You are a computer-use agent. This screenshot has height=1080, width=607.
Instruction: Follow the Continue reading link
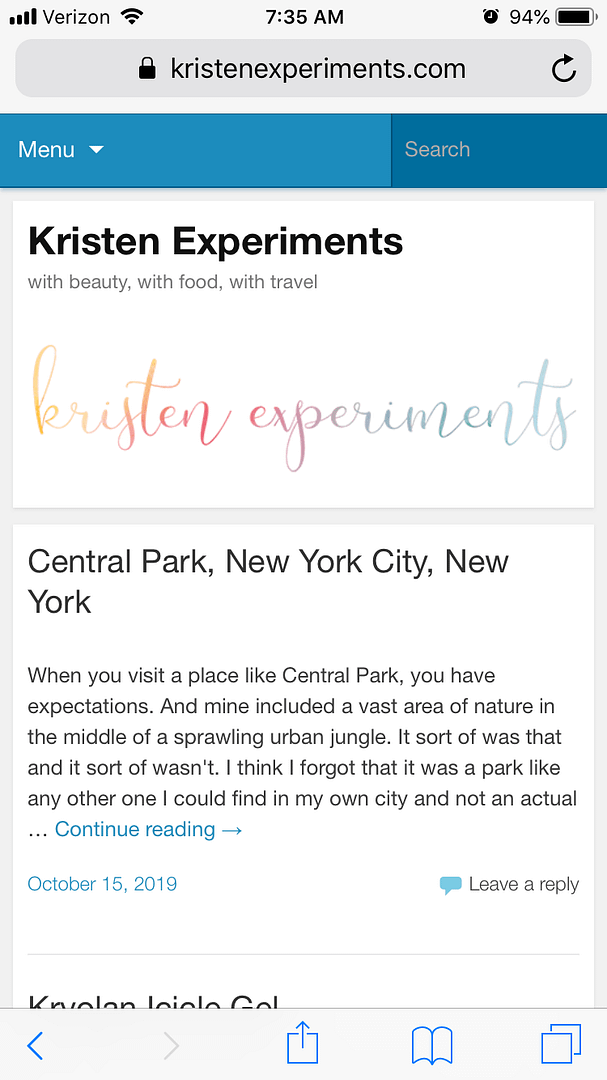pos(148,829)
